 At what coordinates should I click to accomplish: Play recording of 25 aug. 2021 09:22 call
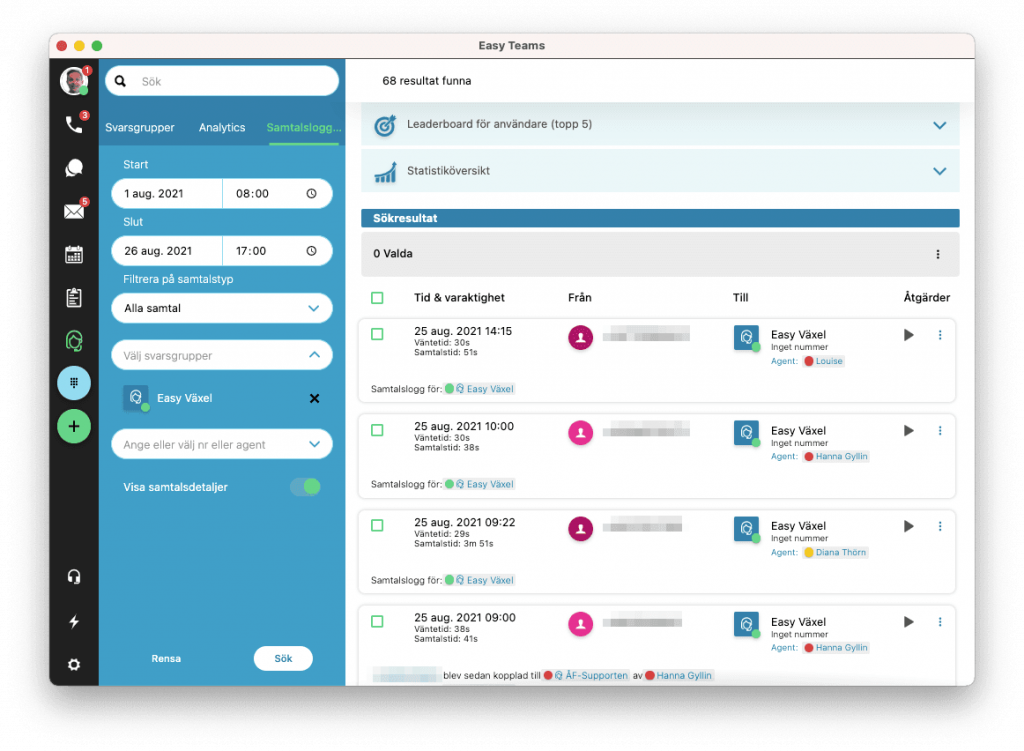click(908, 526)
